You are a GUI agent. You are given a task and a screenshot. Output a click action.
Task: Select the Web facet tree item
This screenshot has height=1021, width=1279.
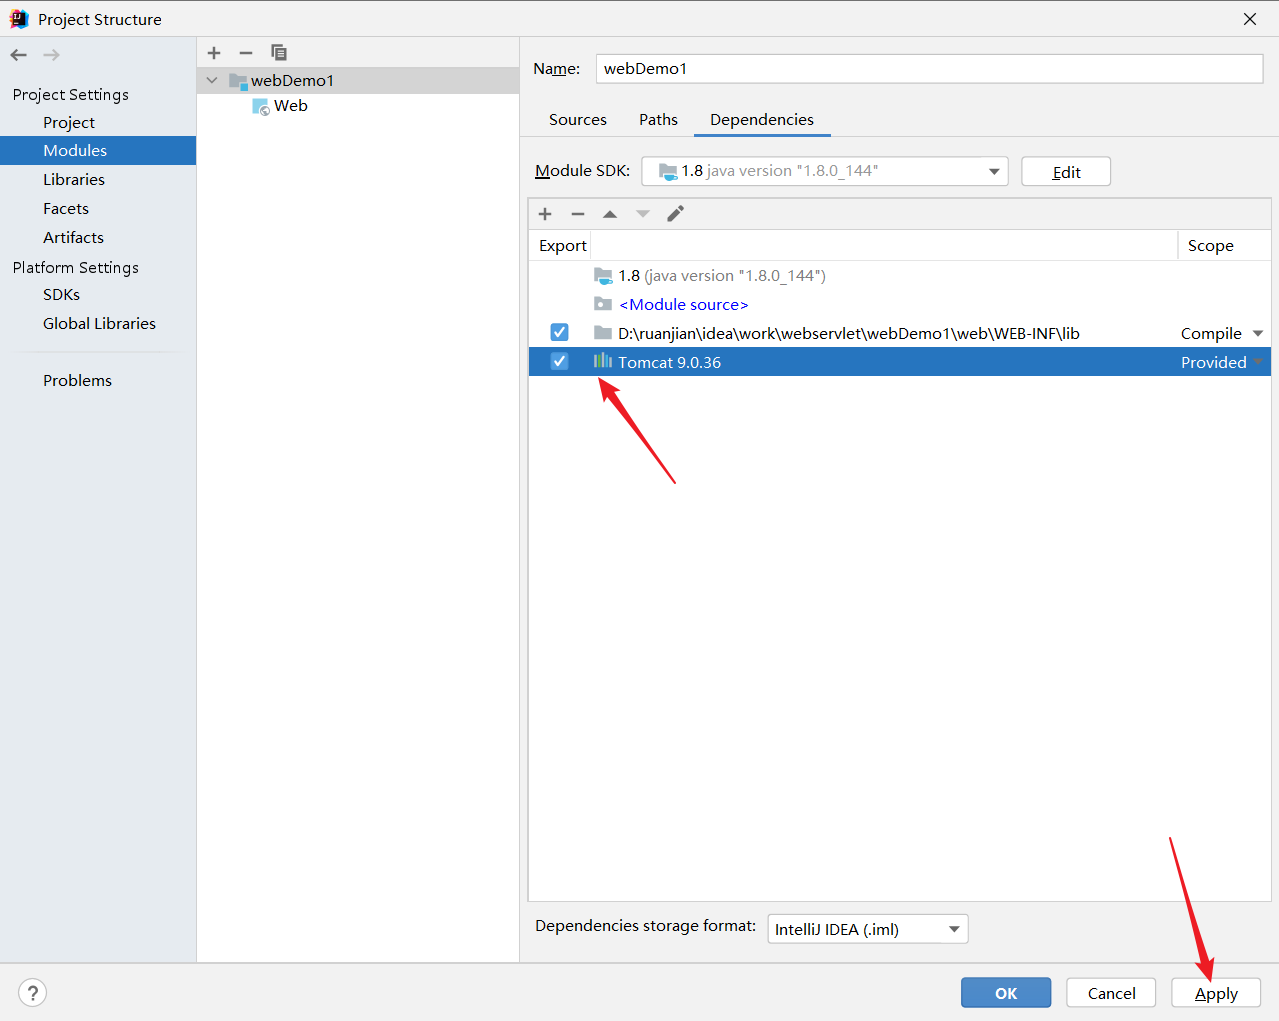[291, 106]
